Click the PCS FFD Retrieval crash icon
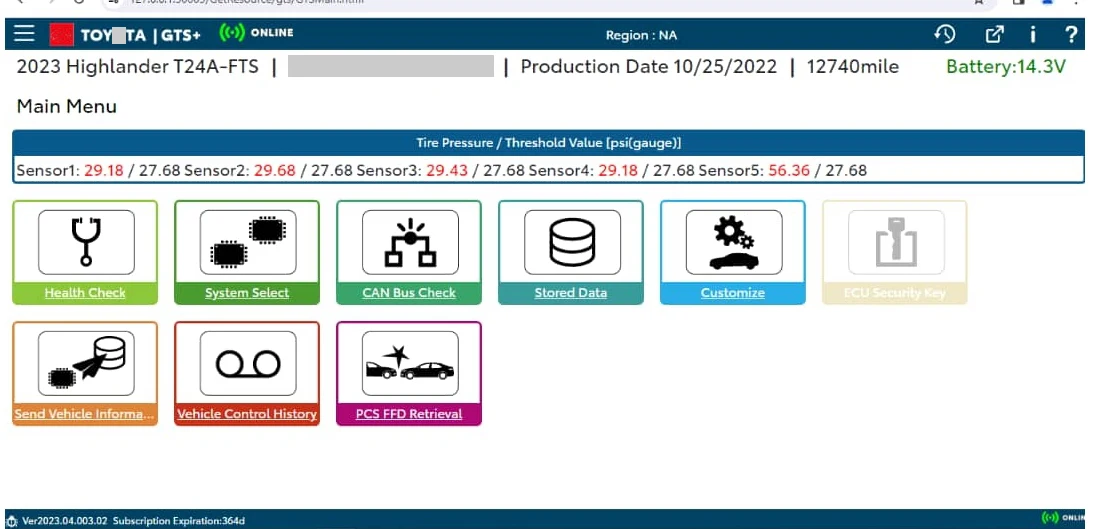 point(410,363)
